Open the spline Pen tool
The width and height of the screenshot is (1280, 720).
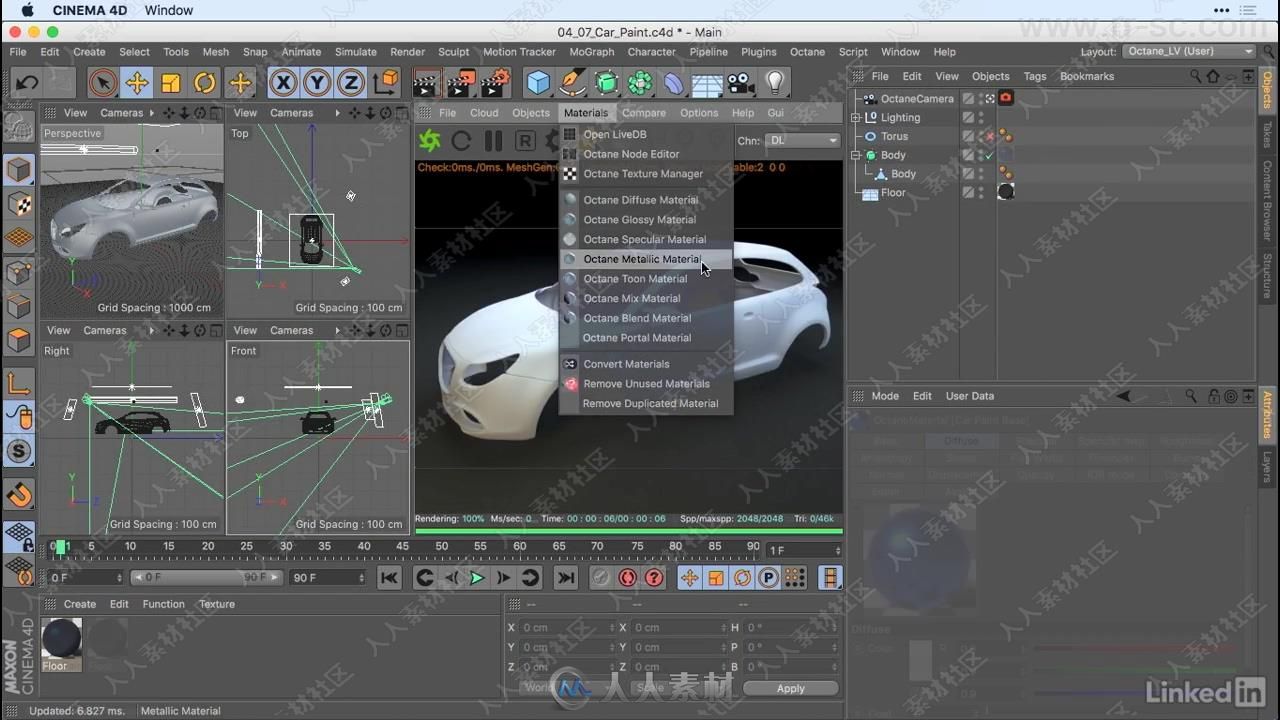573,83
